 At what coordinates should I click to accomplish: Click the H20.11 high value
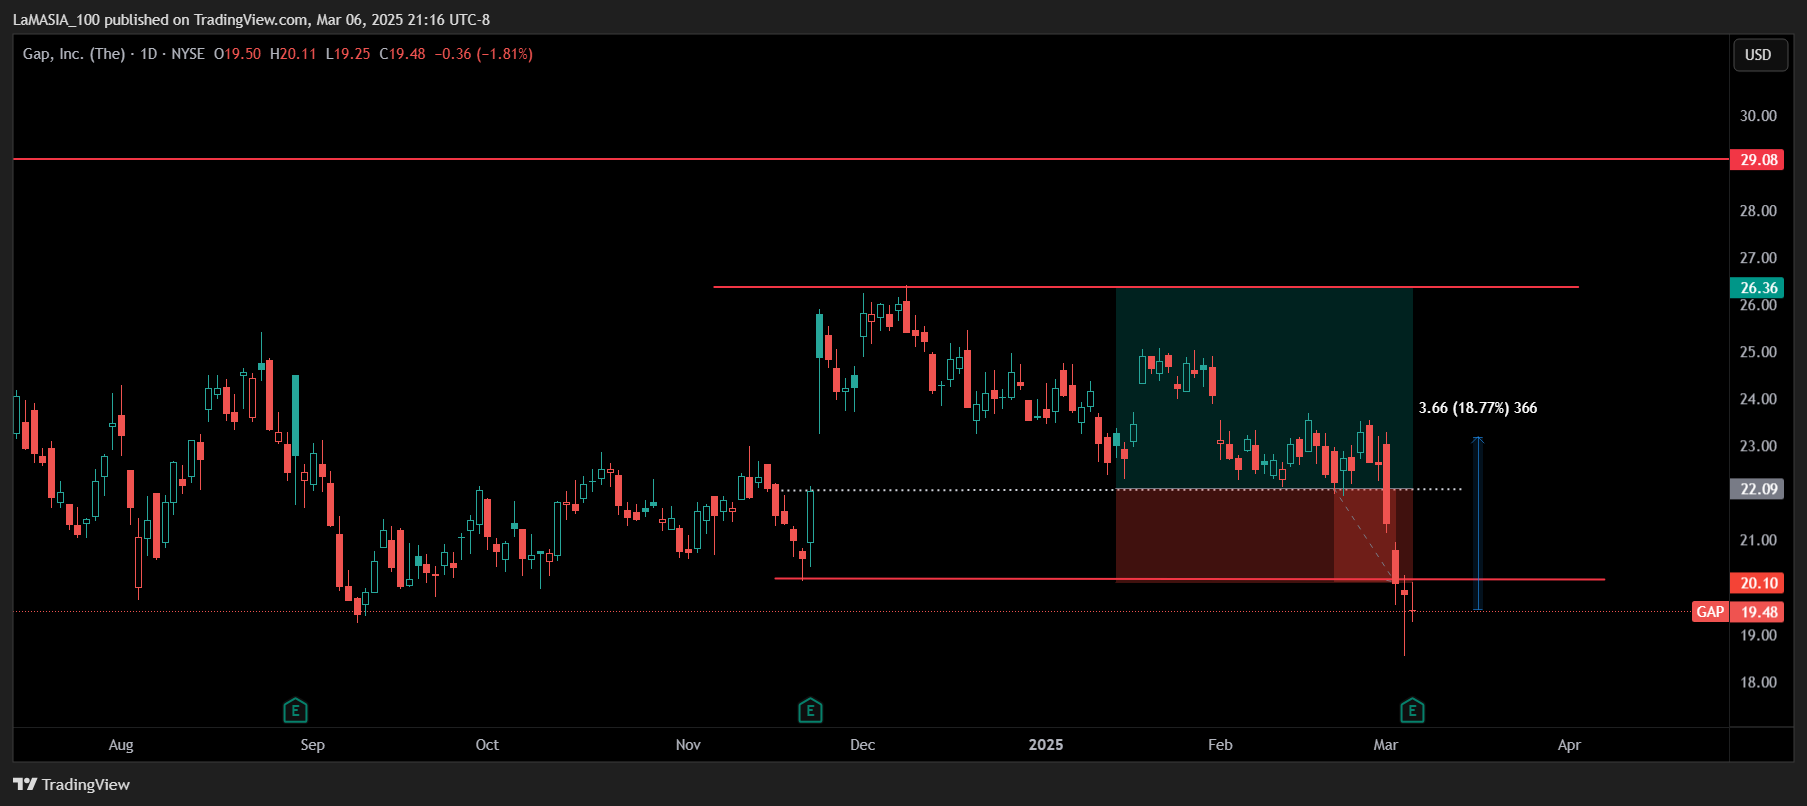(x=293, y=54)
